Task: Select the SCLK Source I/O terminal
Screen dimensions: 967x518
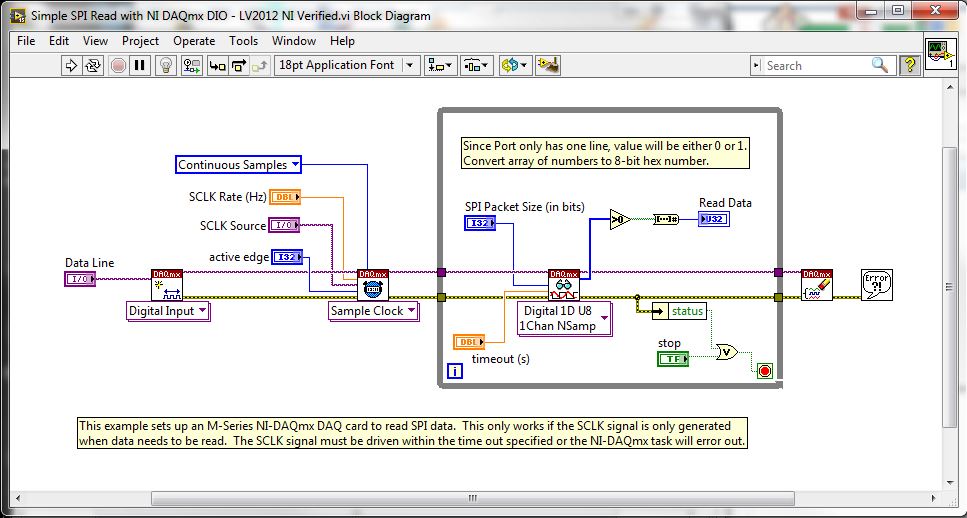Action: (284, 225)
